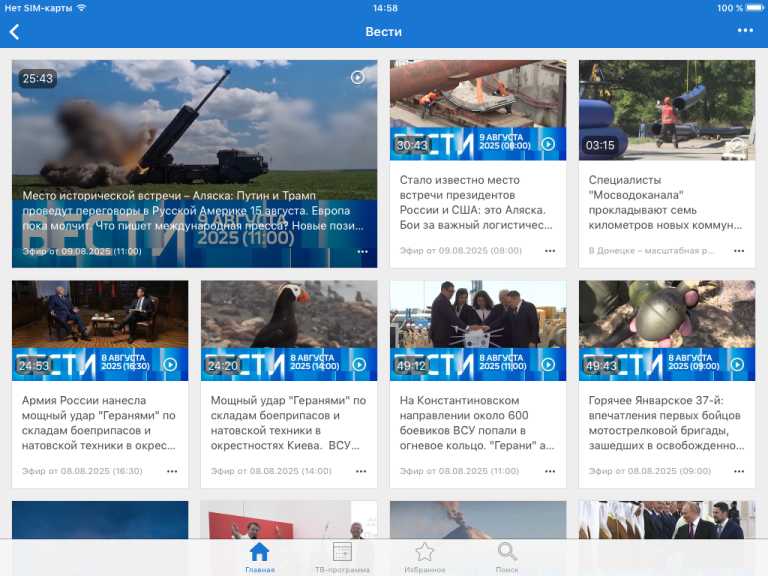
Task: Open the partial thumbnail with officials in suits
Action: pyautogui.click(x=667, y=520)
